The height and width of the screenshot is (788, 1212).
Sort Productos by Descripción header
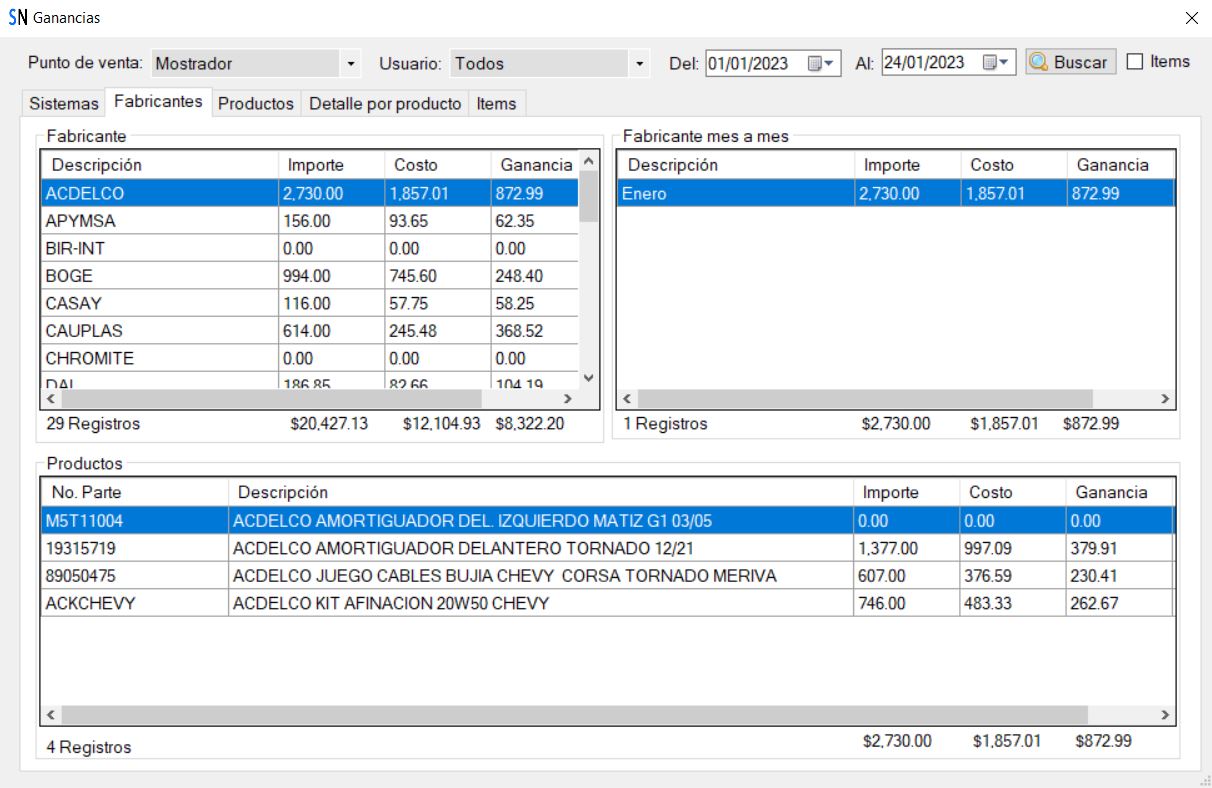541,492
